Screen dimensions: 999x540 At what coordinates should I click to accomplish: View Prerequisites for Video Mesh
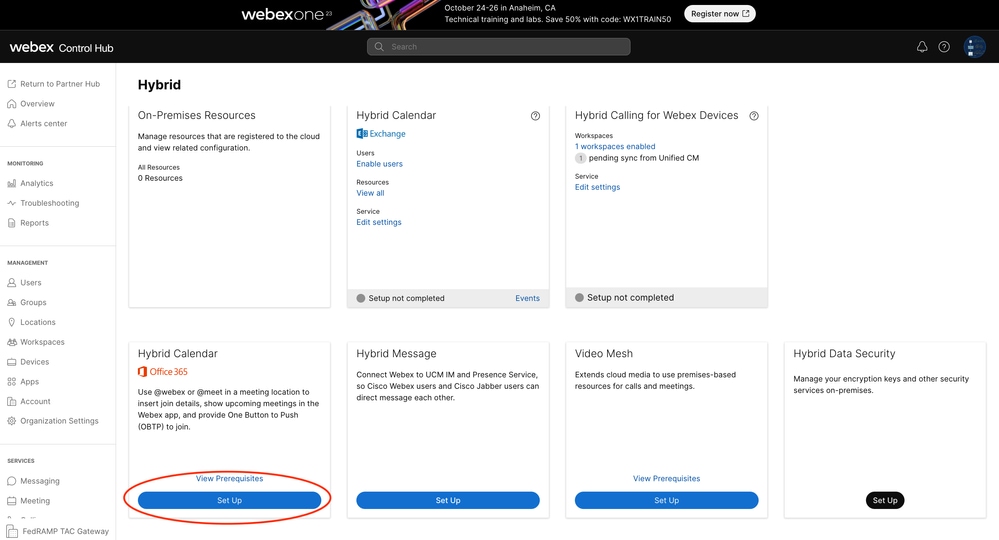[666, 478]
